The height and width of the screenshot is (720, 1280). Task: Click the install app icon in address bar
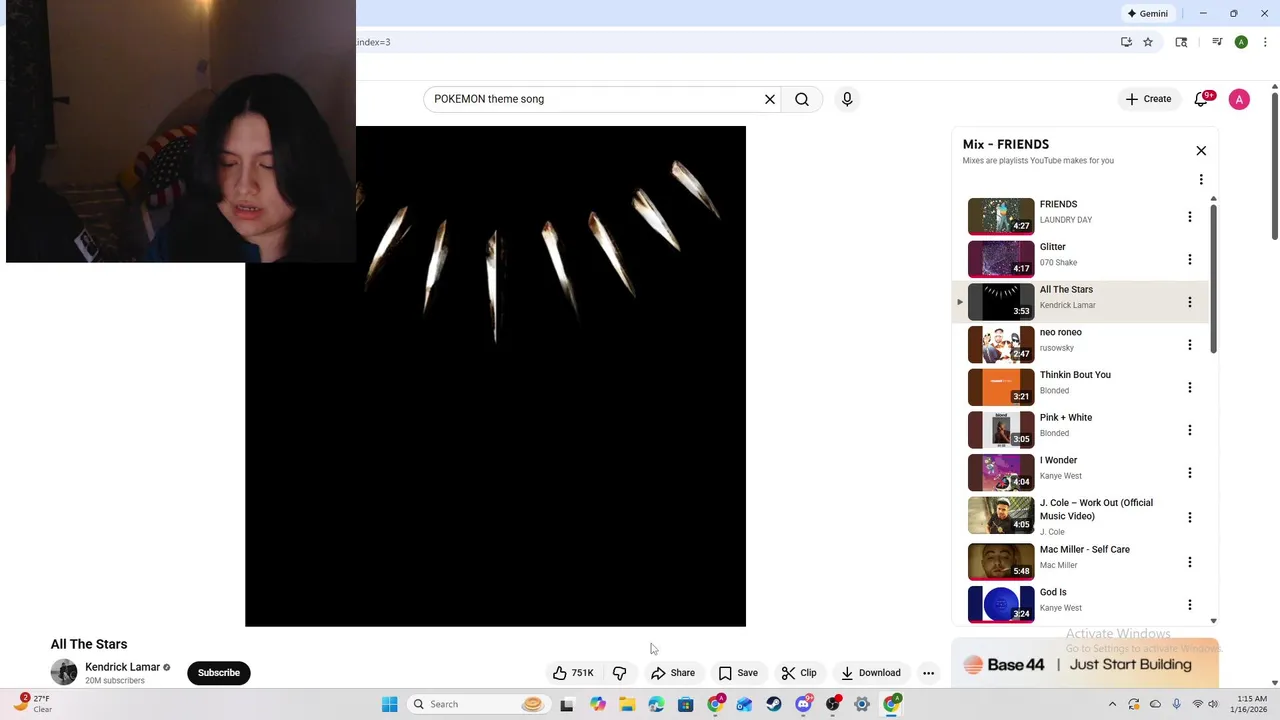tap(1126, 42)
